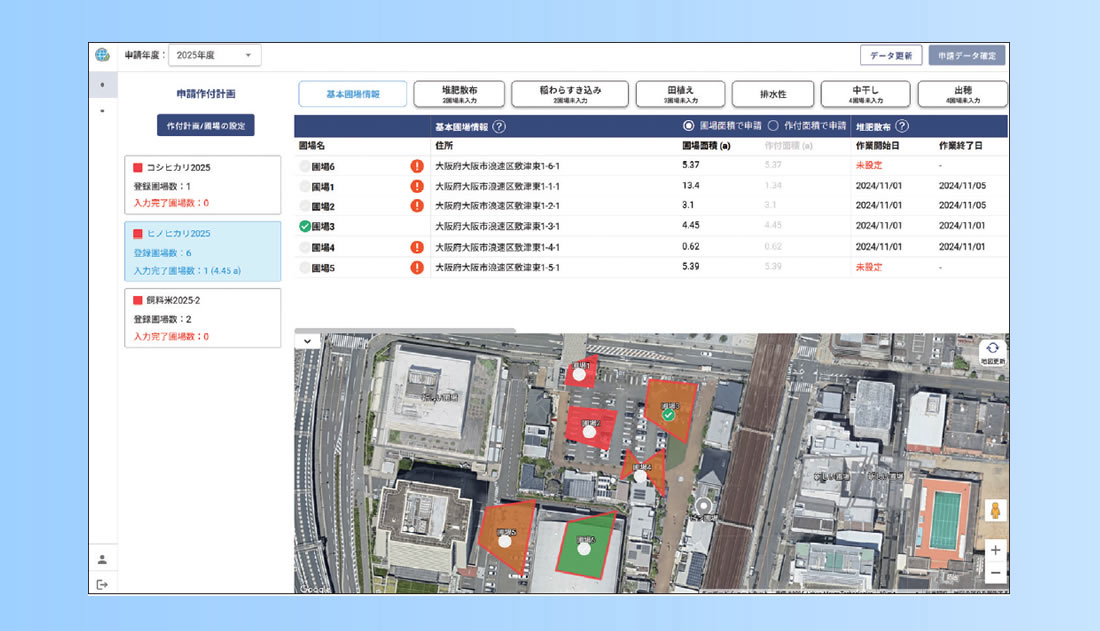Click the 作付計画/圃場の設定 button
Screen dimensions: 1100x631
point(205,125)
